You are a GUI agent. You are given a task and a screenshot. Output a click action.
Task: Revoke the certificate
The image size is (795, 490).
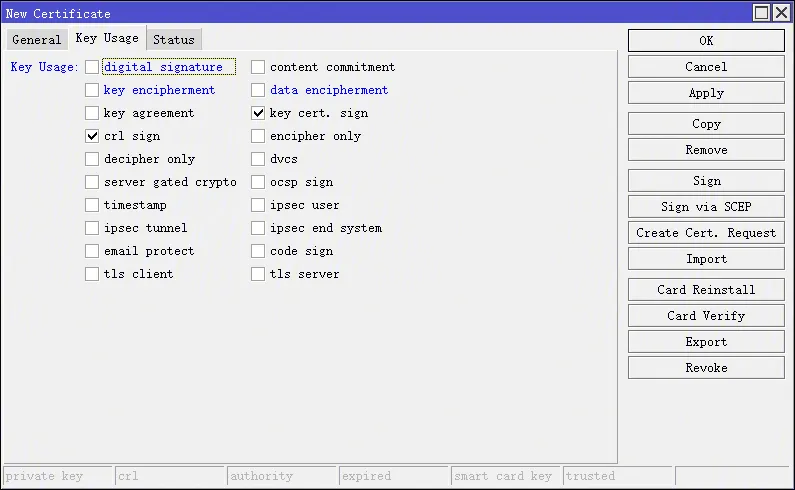click(x=706, y=368)
